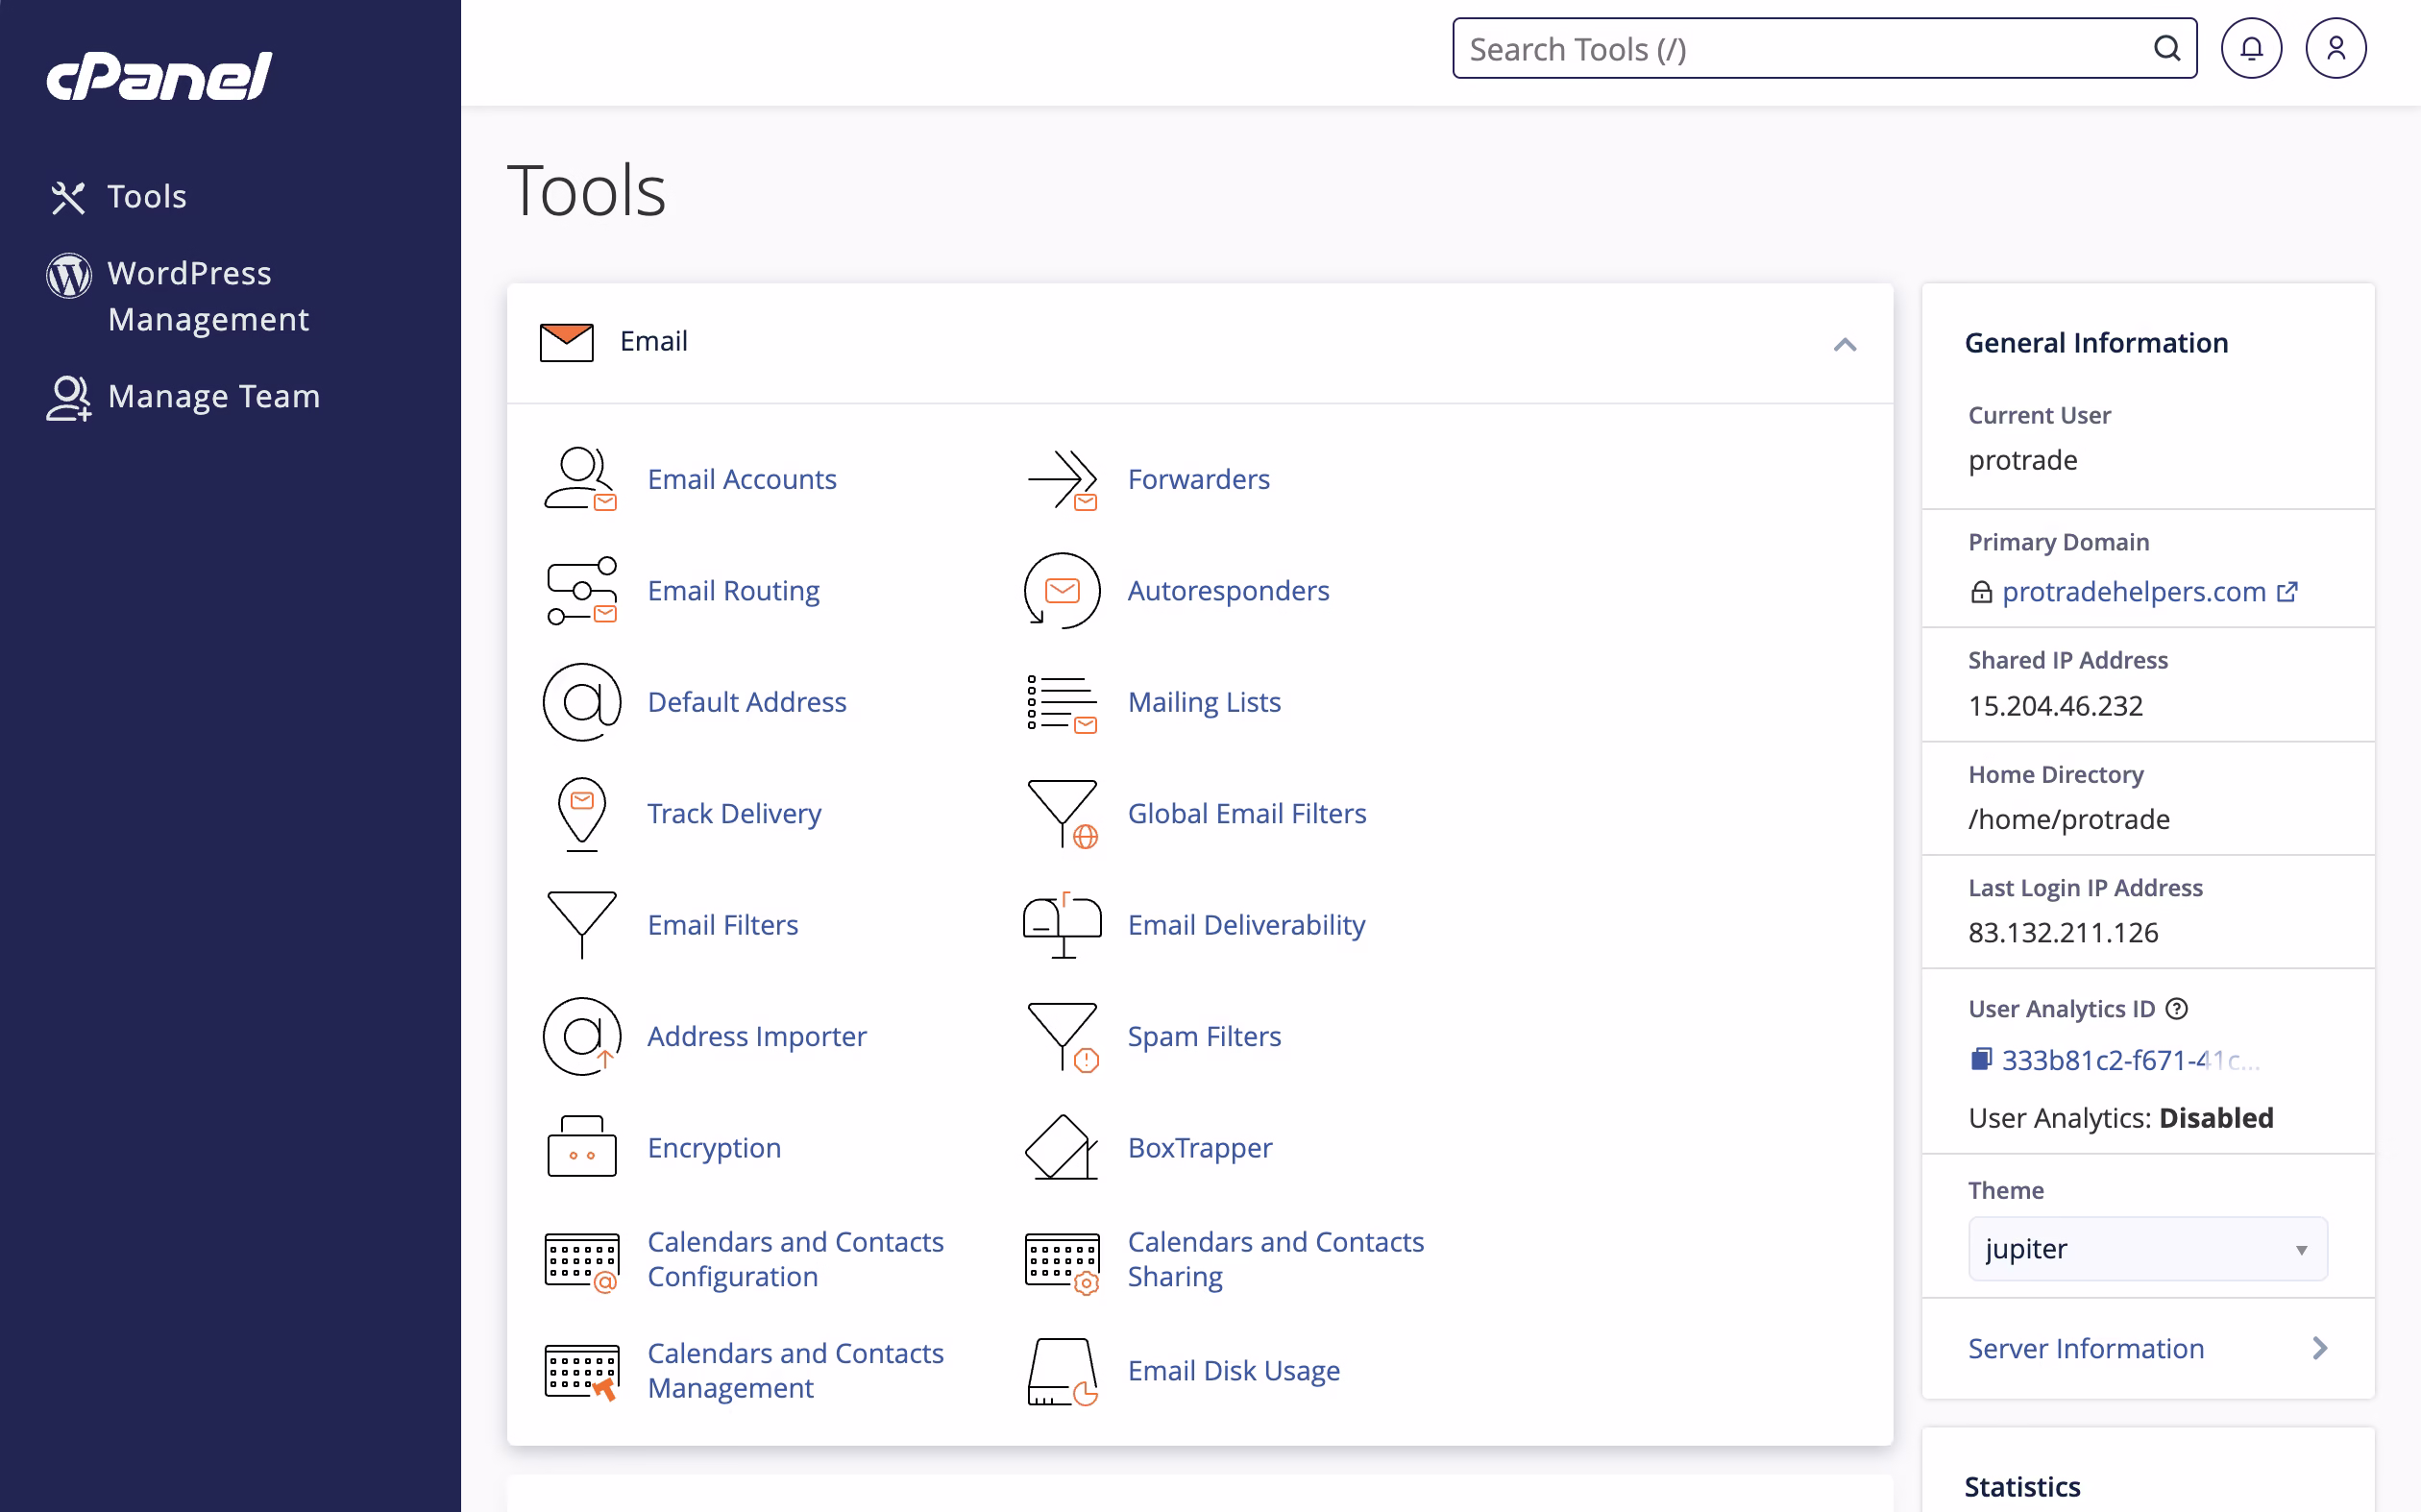The image size is (2421, 1512).
Task: Open the BoxTrapper link
Action: point(1200,1147)
